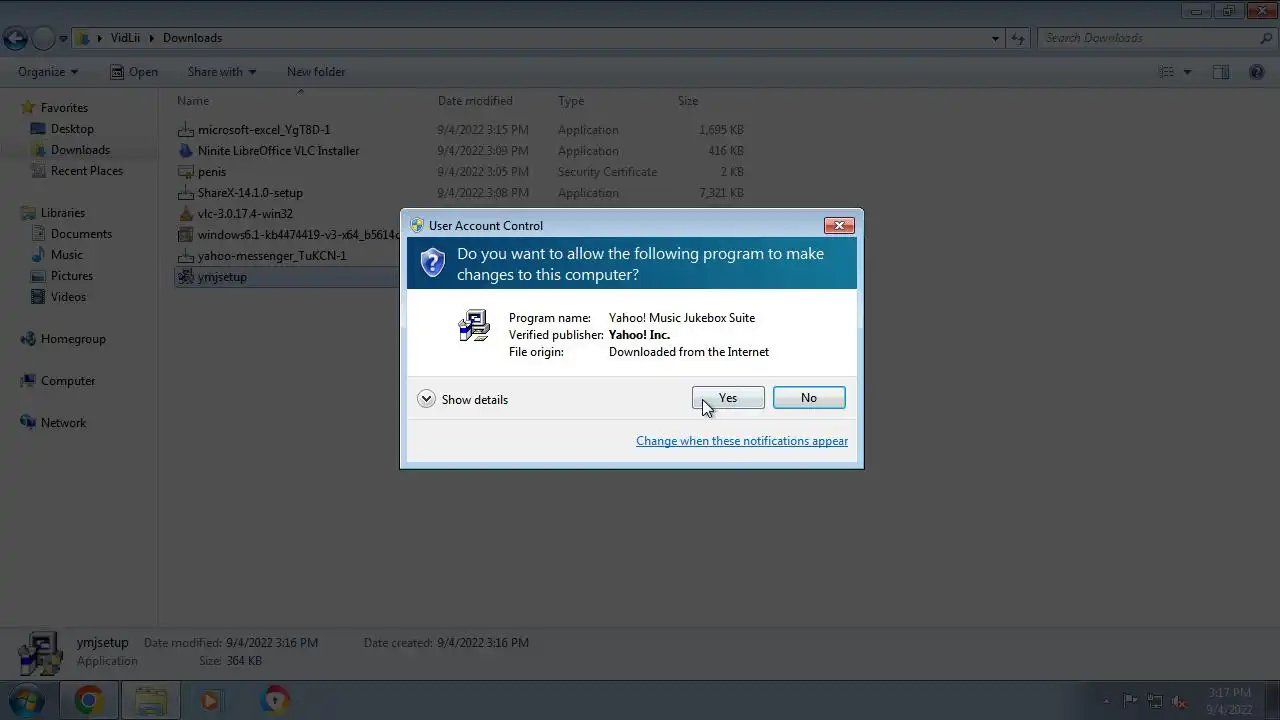Show hidden tray icons arrow
The image size is (1280, 720).
point(1105,701)
